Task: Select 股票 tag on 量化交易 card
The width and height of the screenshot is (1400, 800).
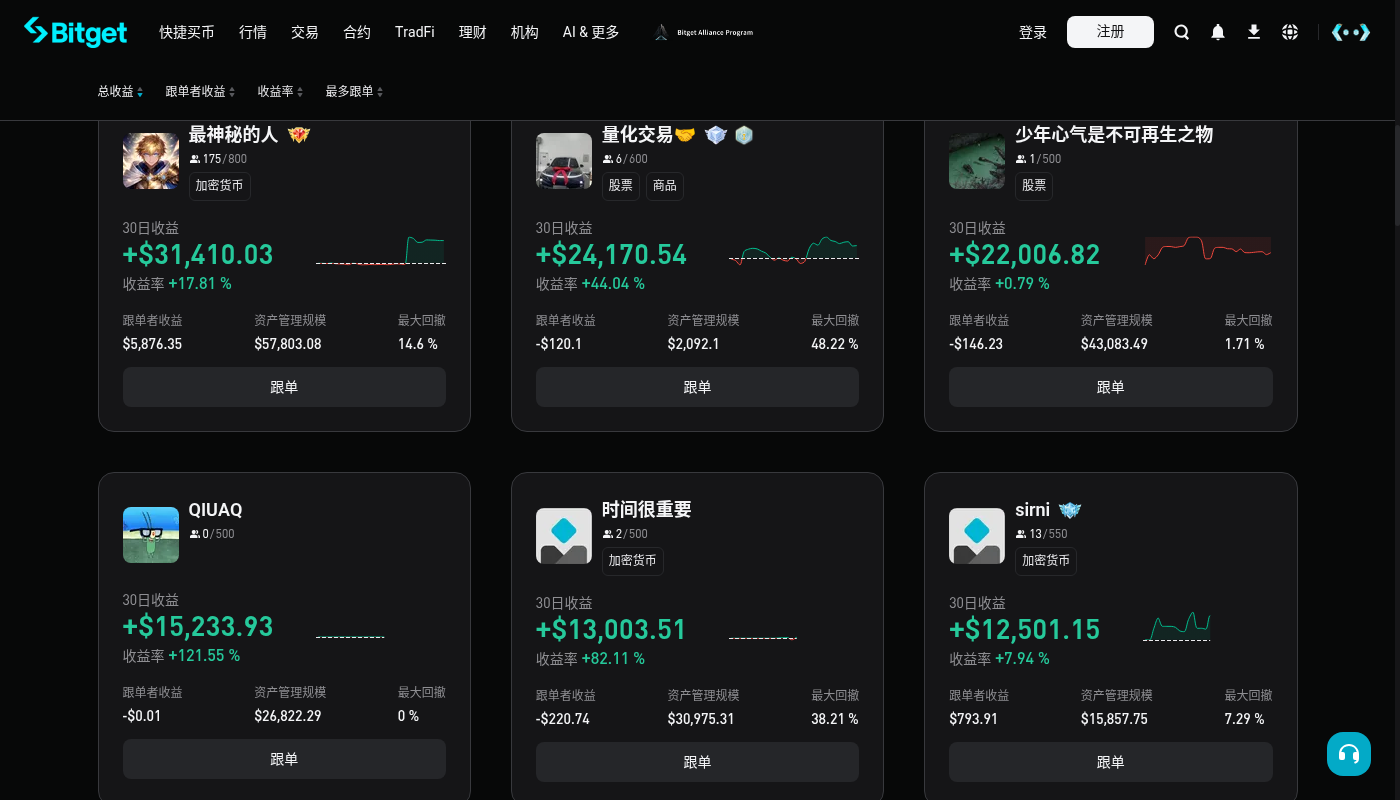Action: point(621,186)
